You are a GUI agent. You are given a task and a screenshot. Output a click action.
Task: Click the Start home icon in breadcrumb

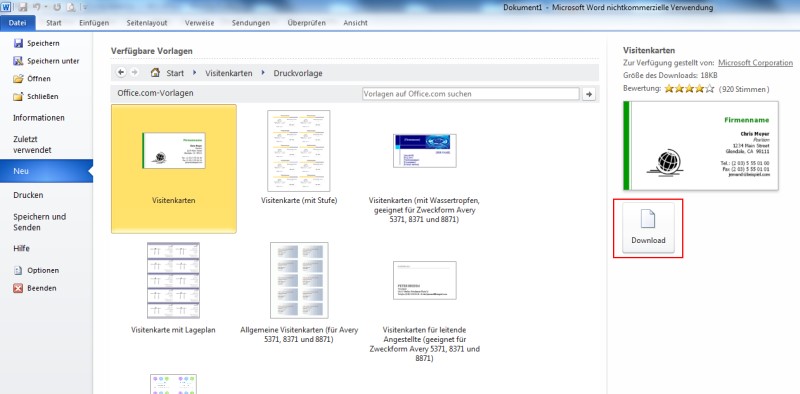156,72
